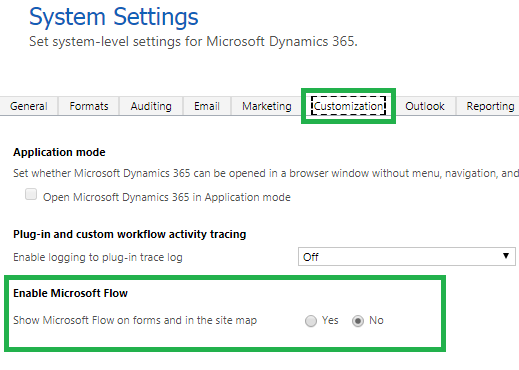Select the Auditing tab
The width and height of the screenshot is (519, 370).
151,106
